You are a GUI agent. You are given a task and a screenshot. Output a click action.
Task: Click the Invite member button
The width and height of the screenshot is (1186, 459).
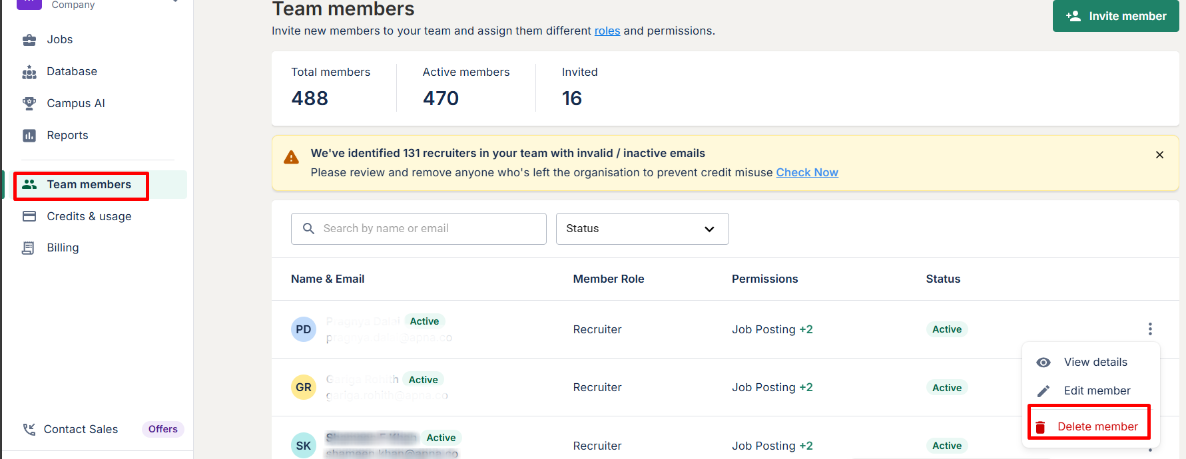pyautogui.click(x=1116, y=16)
